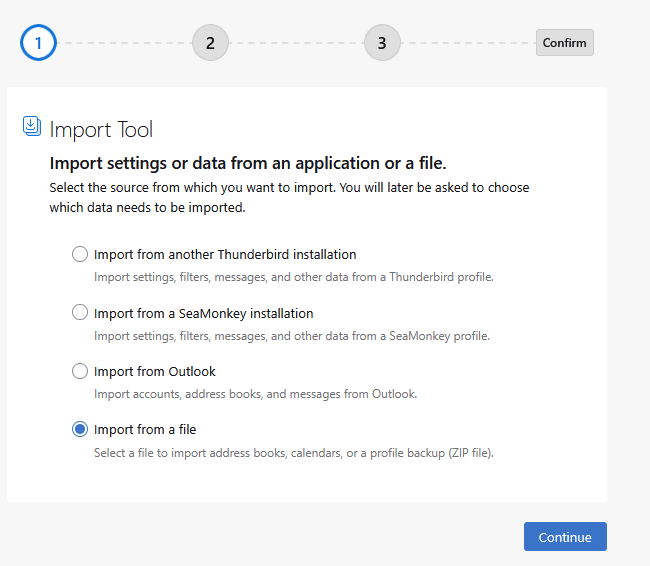Click the Confirm step label
The image size is (650, 566).
564,43
